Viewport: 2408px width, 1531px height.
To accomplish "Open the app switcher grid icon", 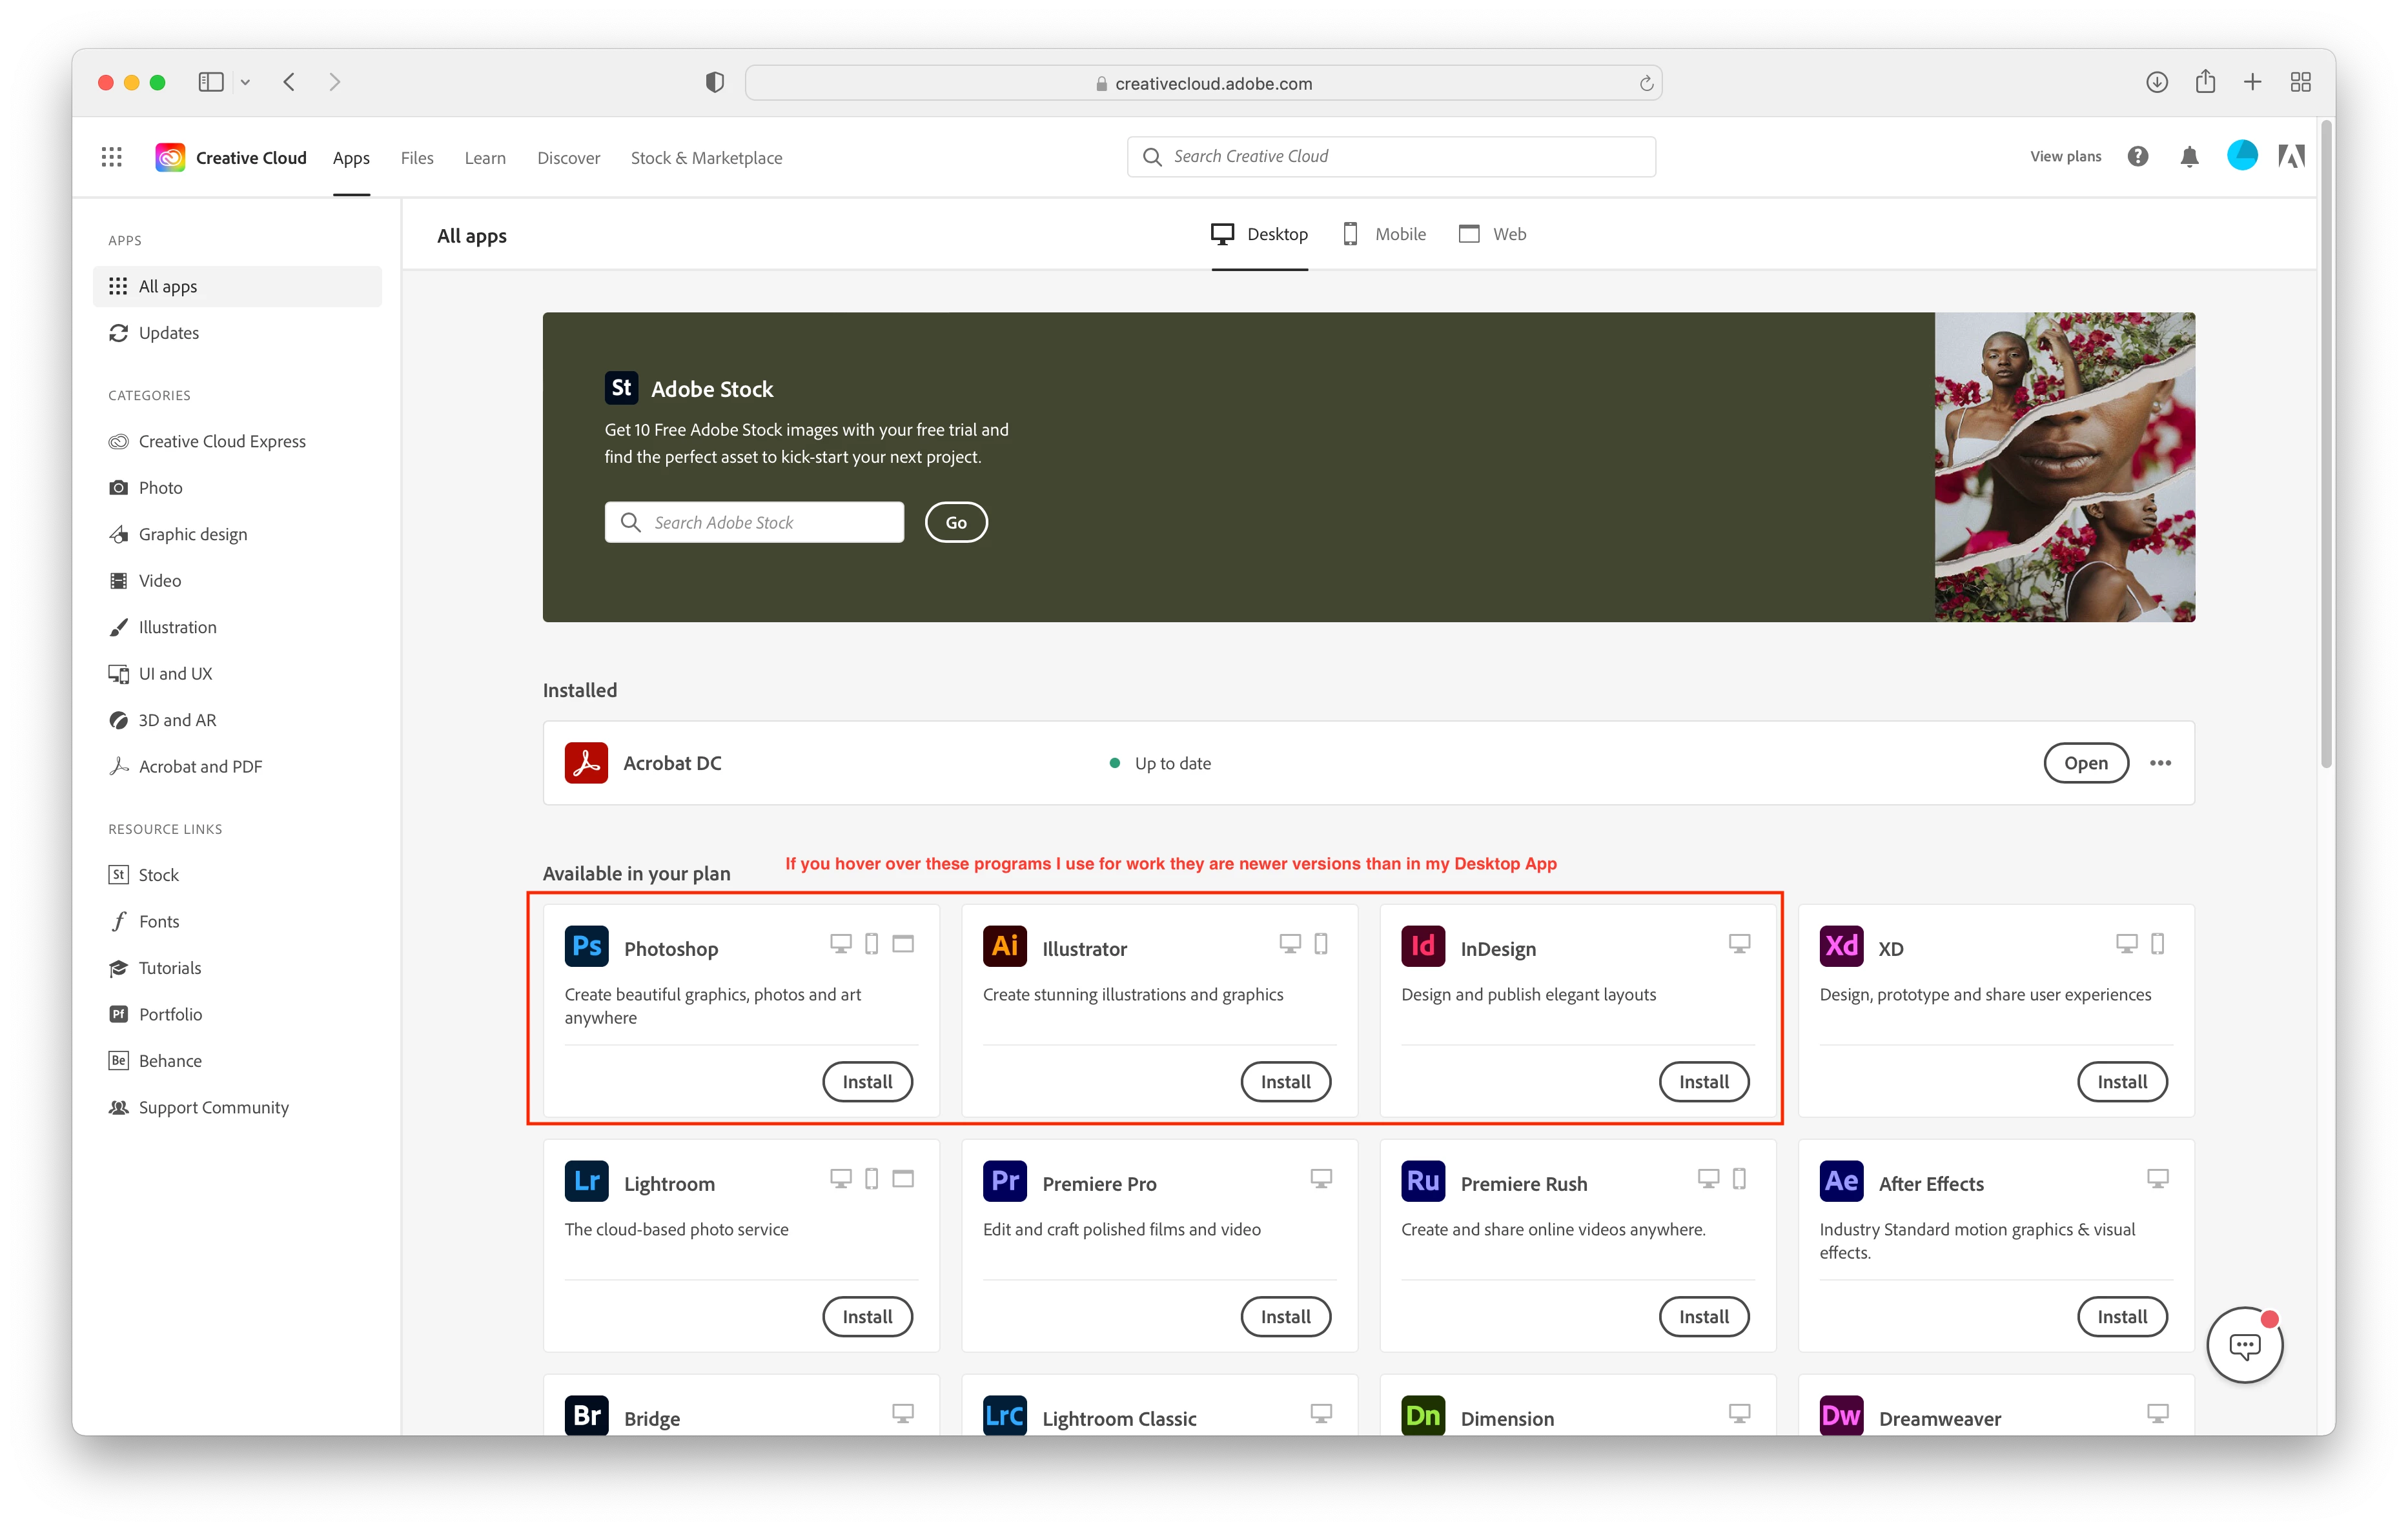I will coord(111,157).
